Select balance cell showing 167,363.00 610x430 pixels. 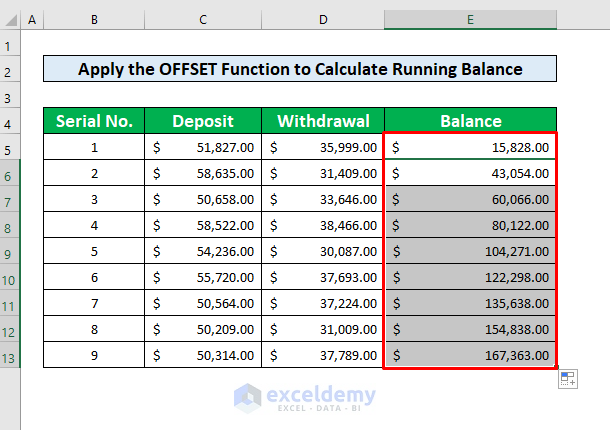tap(470, 355)
